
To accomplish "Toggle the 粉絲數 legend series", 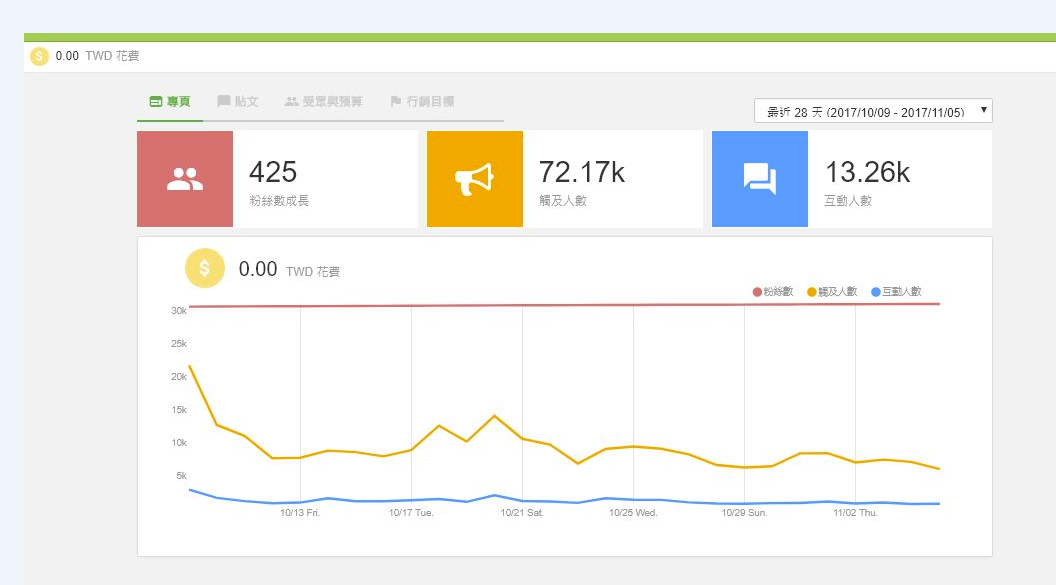I will (773, 291).
